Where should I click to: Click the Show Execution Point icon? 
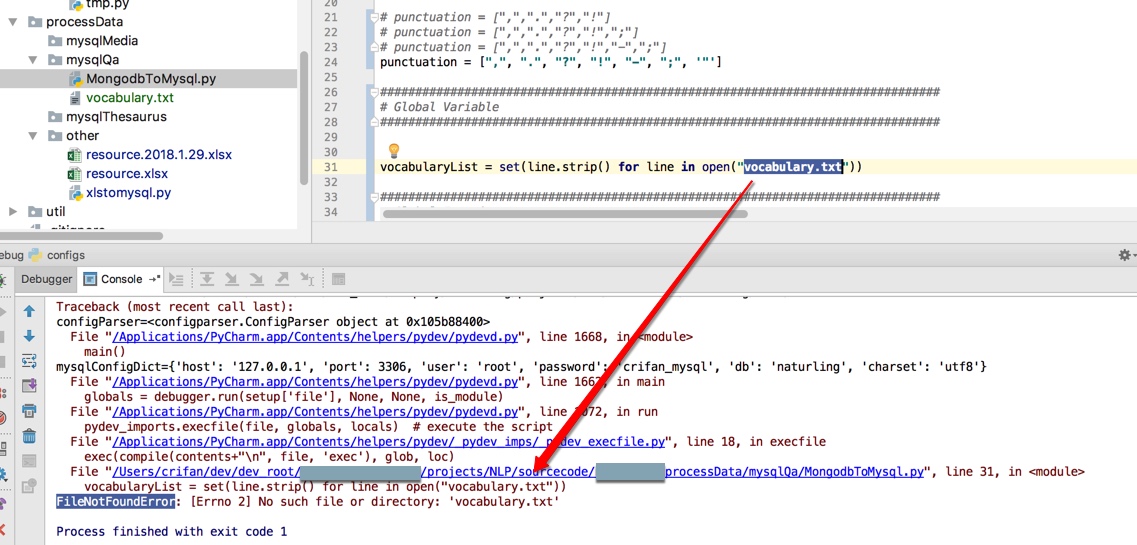tap(176, 279)
